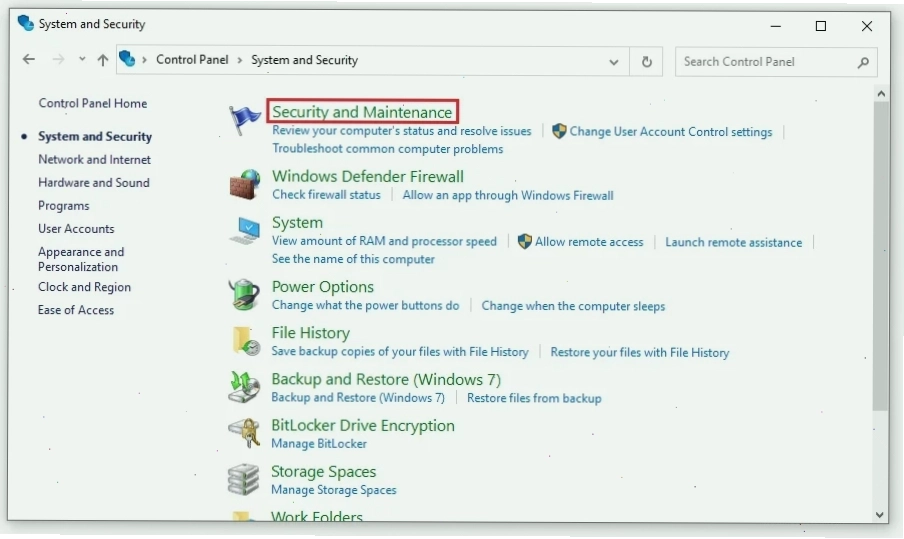Click the search magnifier icon
This screenshot has width=904, height=539.
[863, 62]
